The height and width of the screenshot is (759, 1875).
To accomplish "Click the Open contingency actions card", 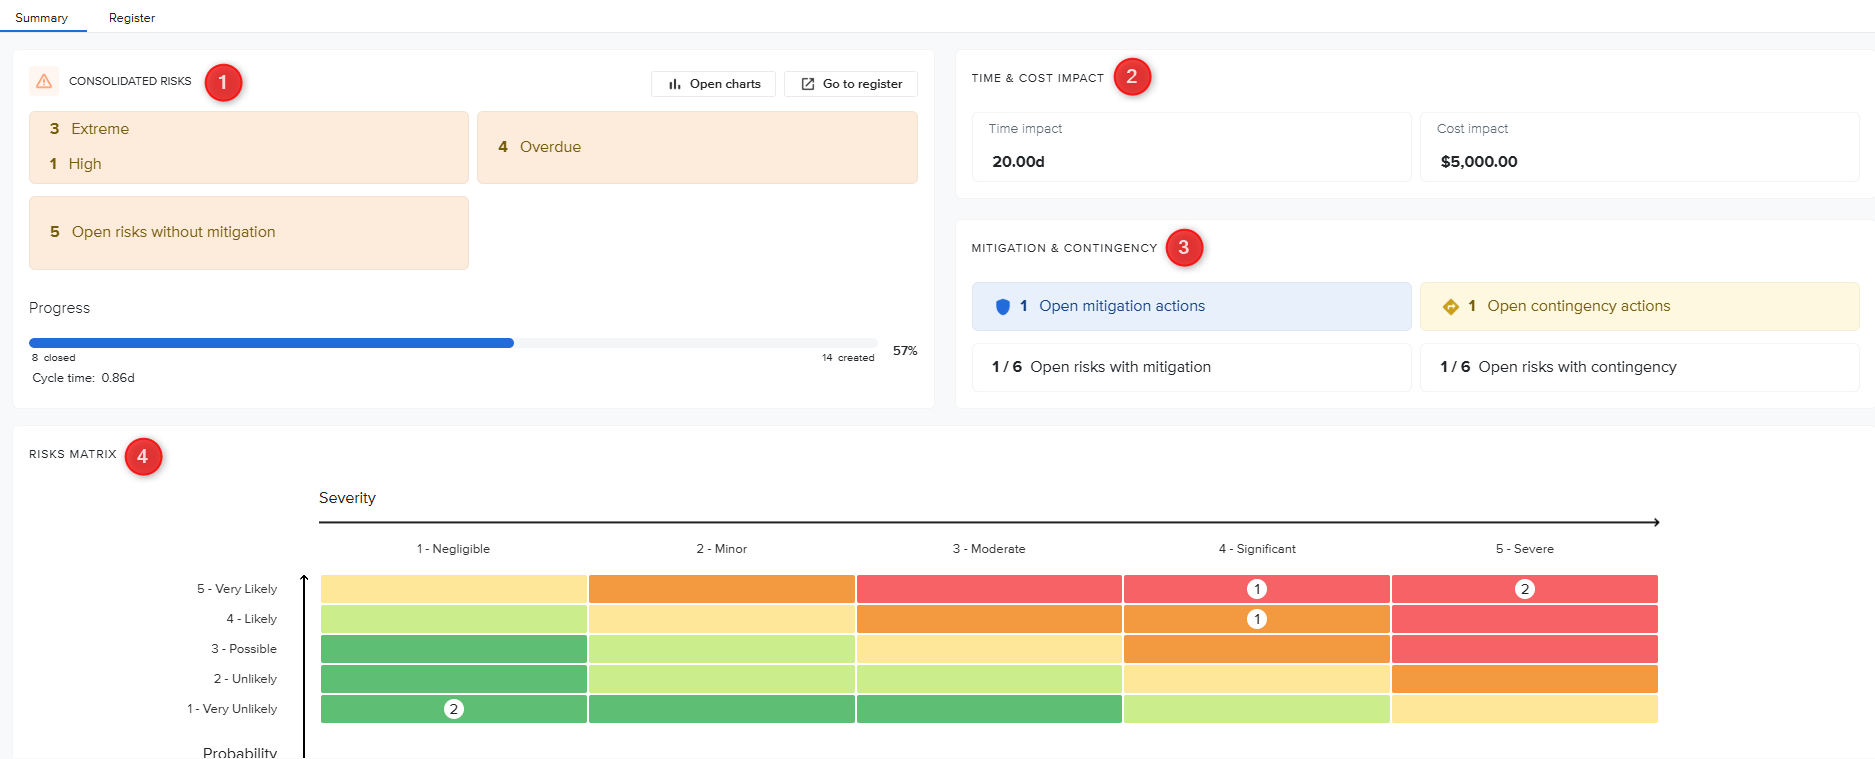I will tap(1639, 306).
